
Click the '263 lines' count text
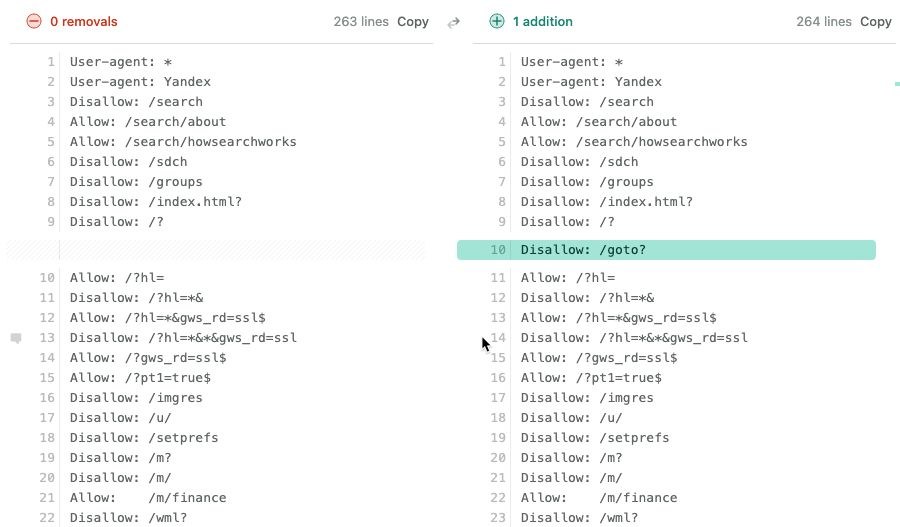point(361,22)
